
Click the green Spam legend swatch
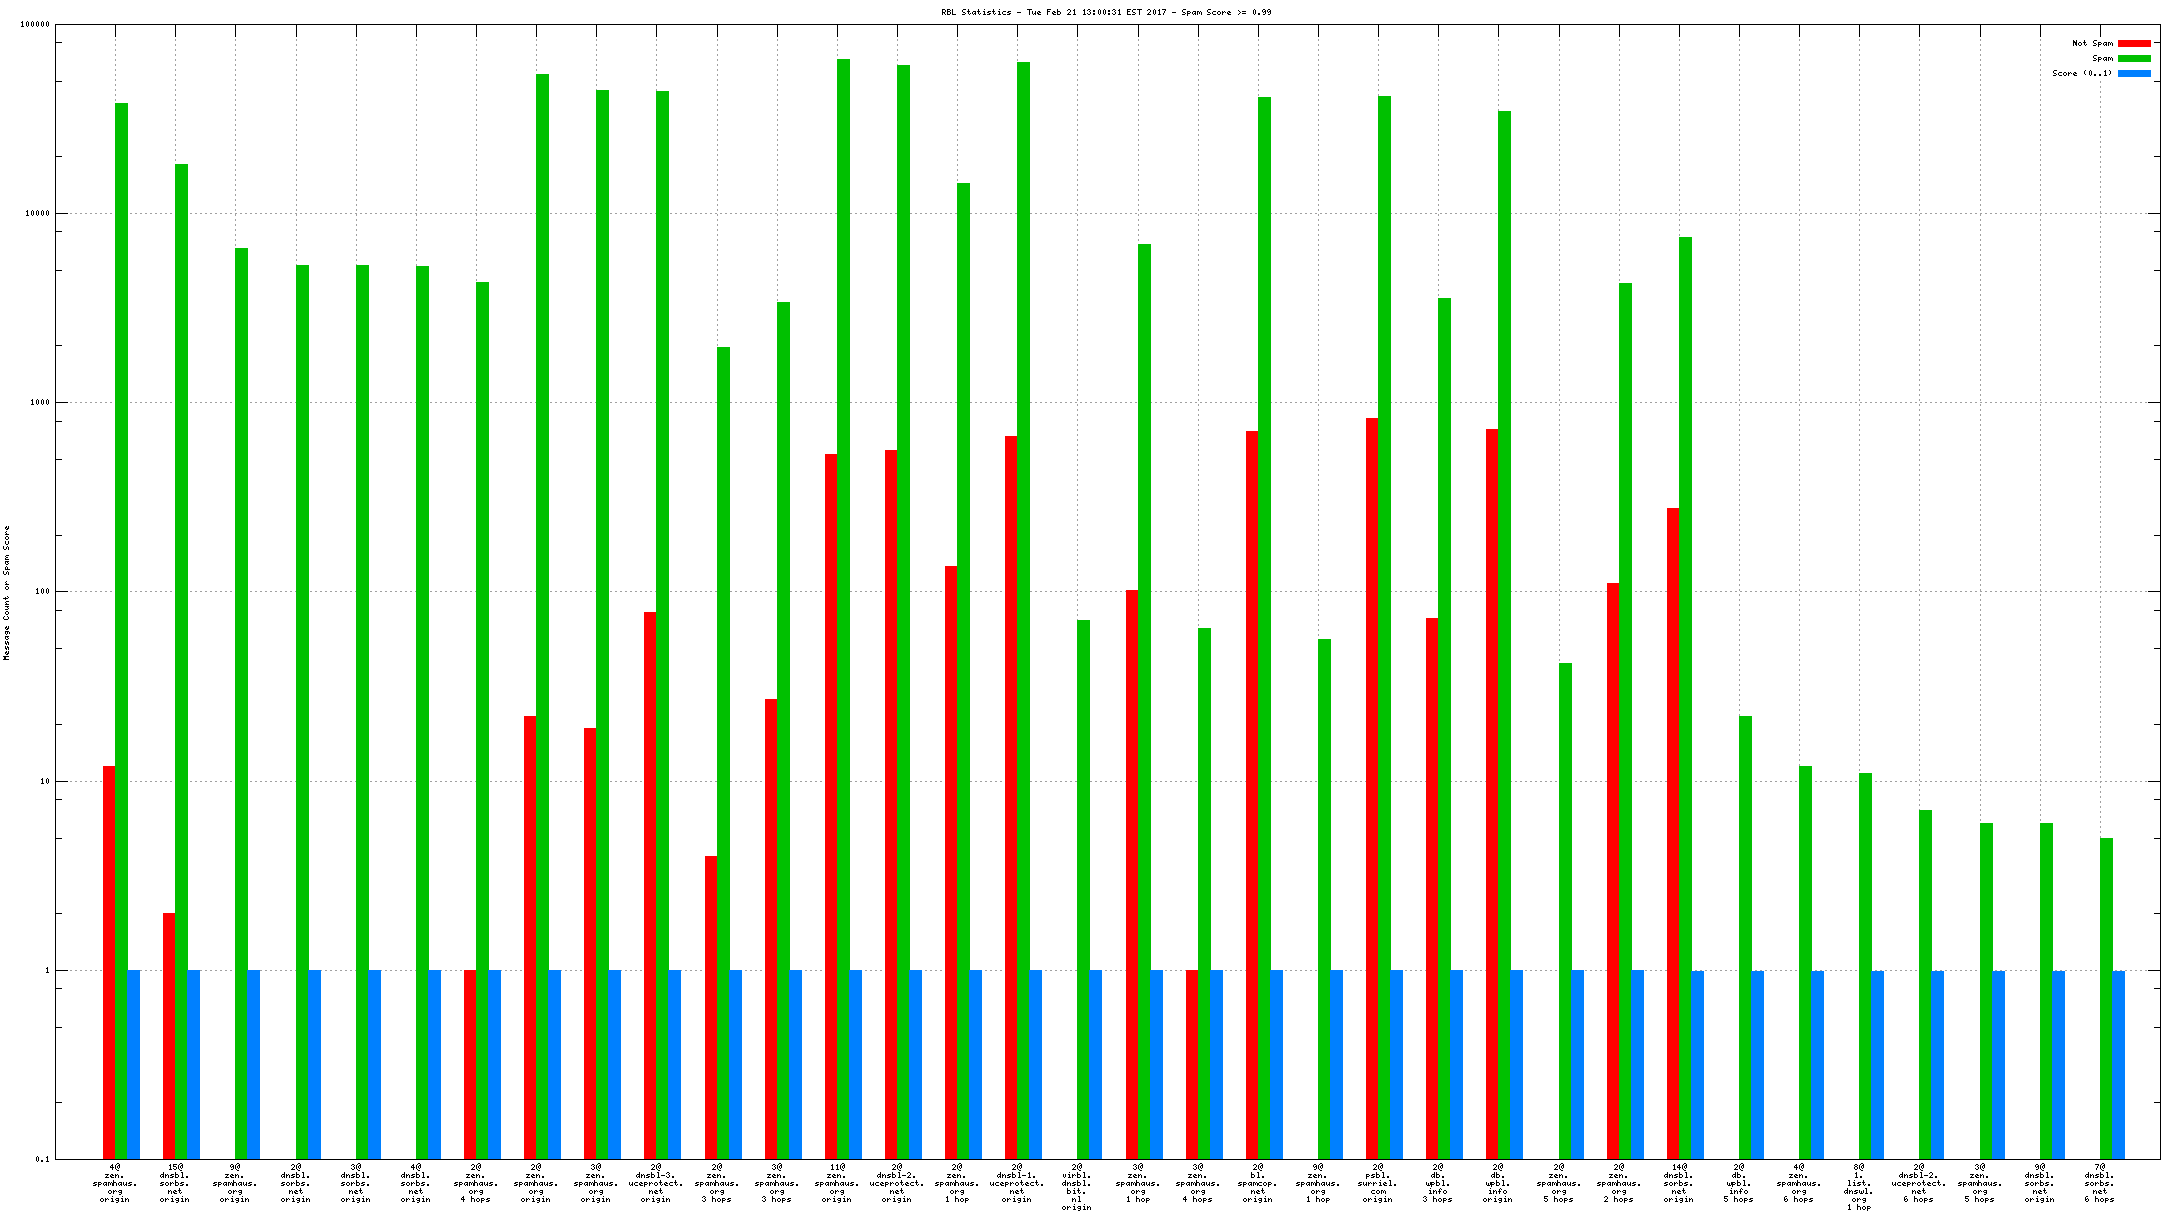pos(2133,58)
